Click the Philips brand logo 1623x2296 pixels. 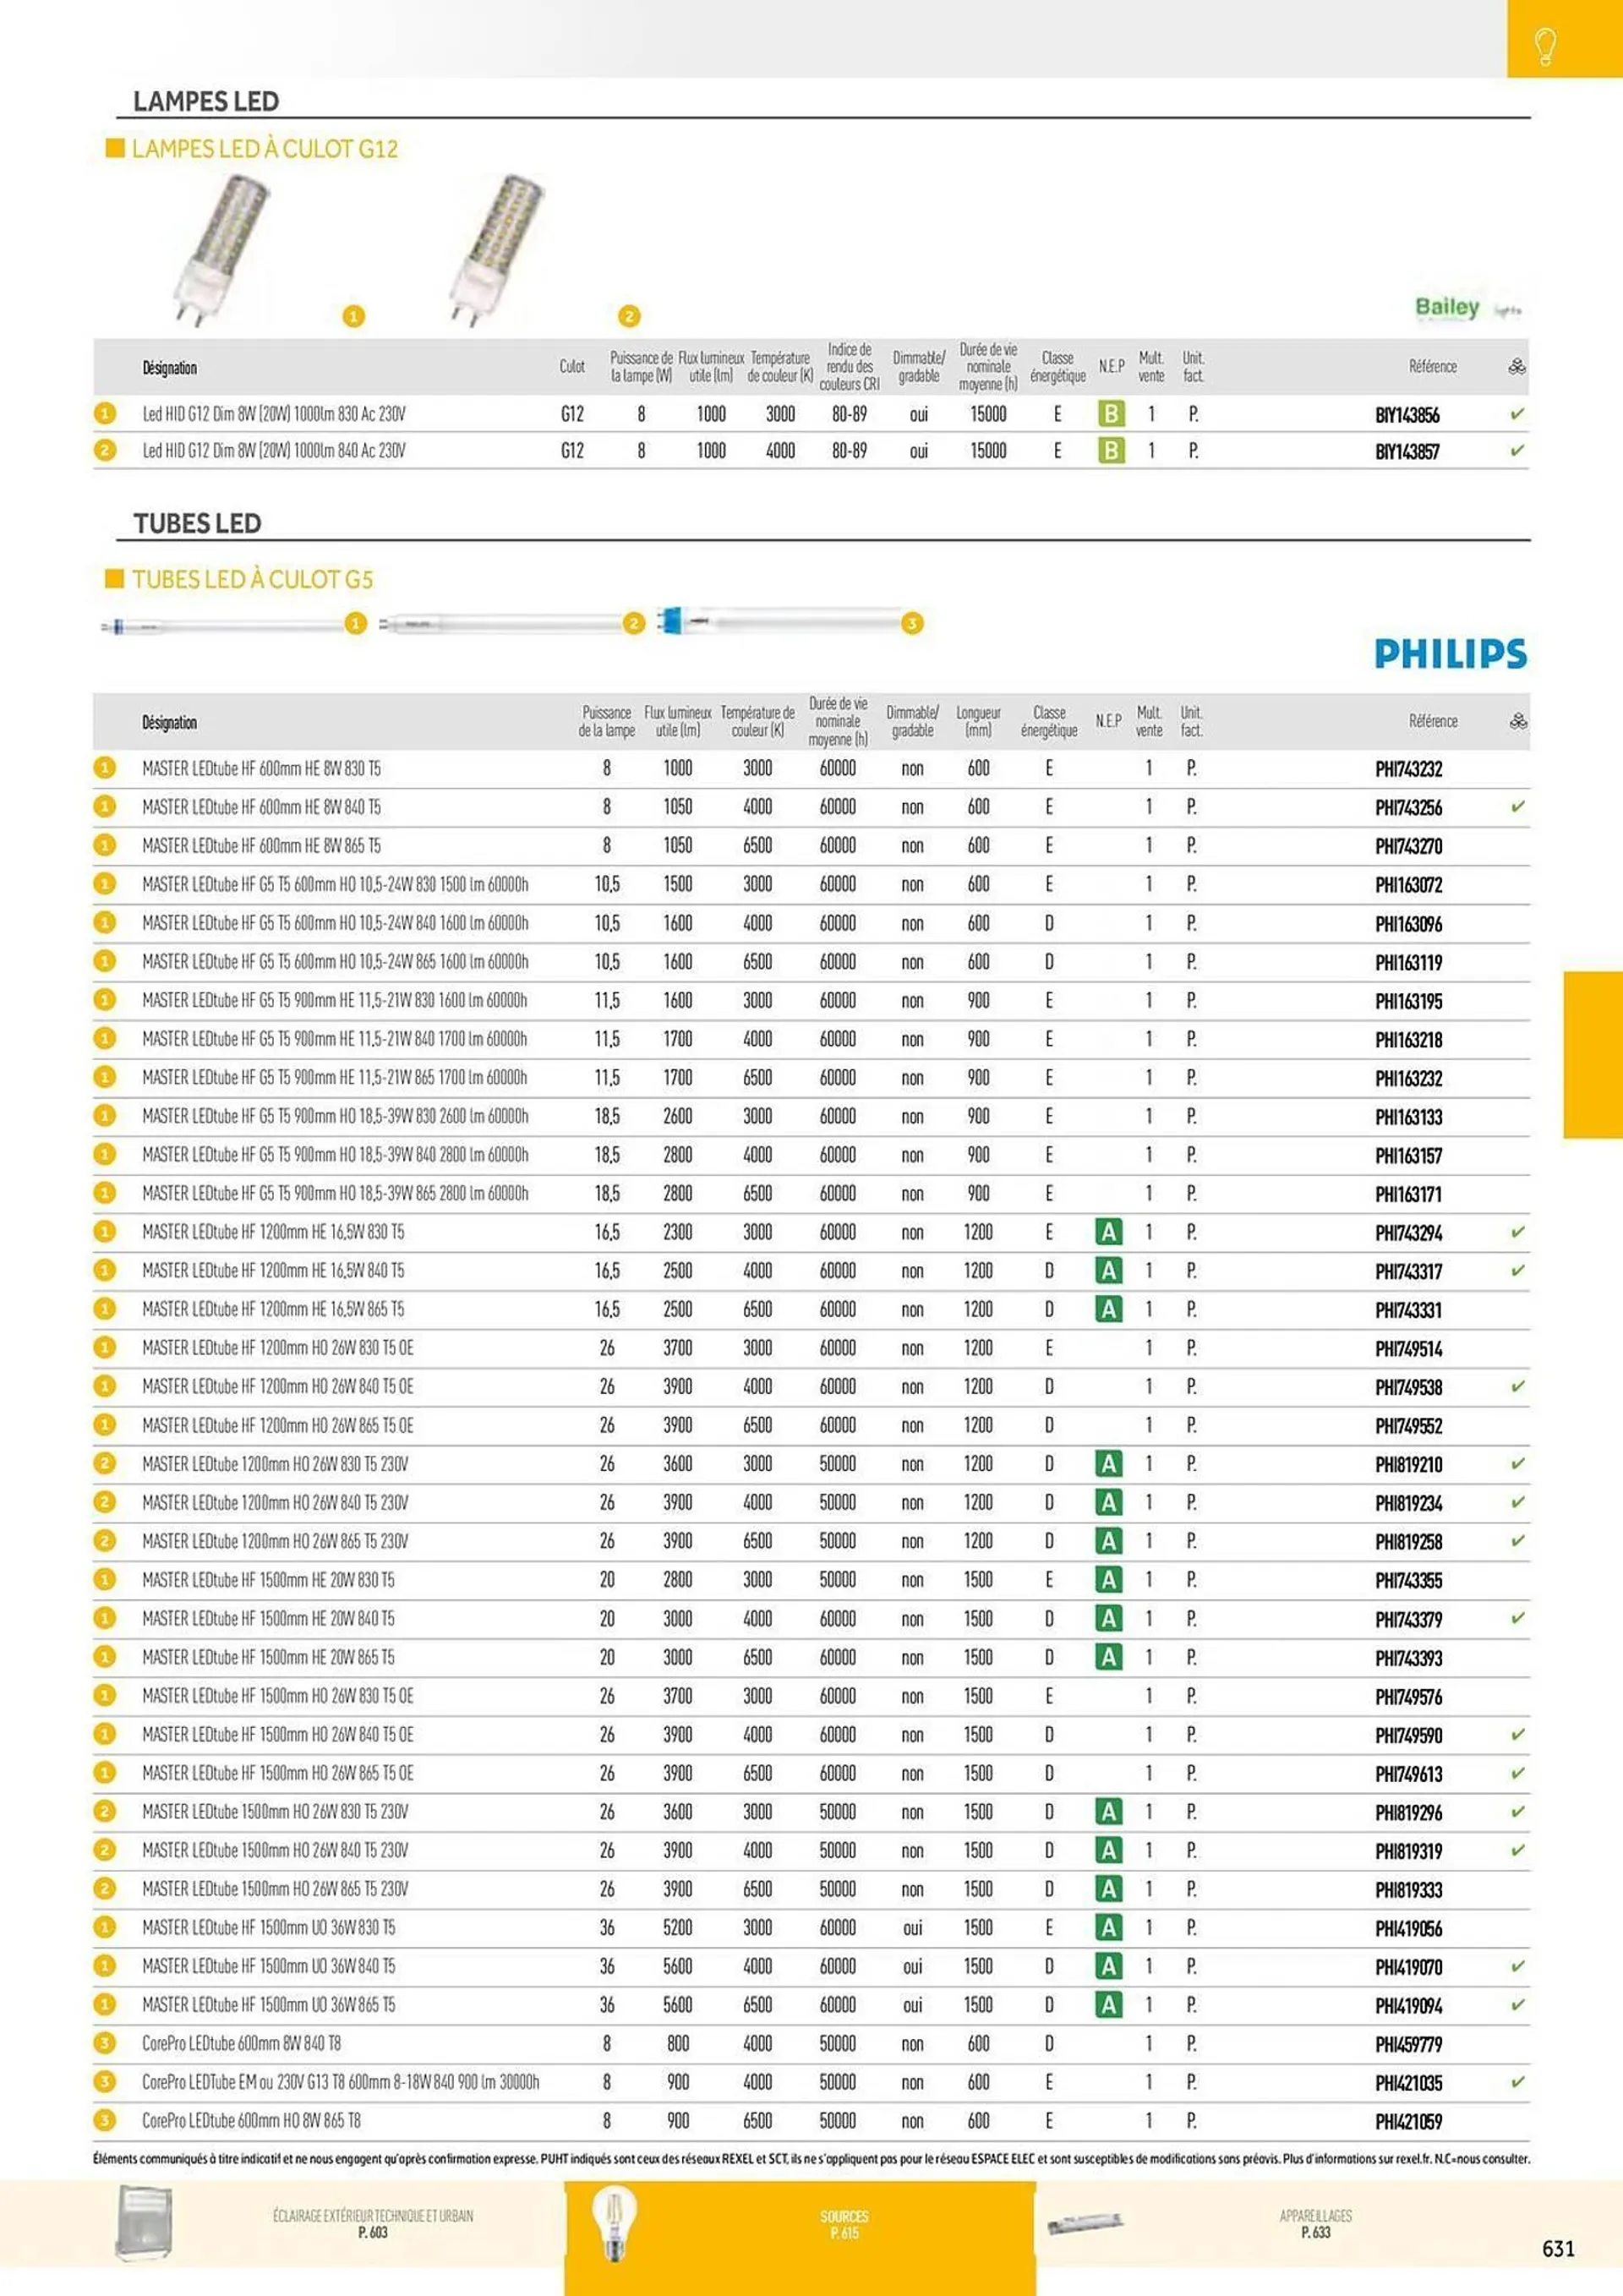[1451, 653]
